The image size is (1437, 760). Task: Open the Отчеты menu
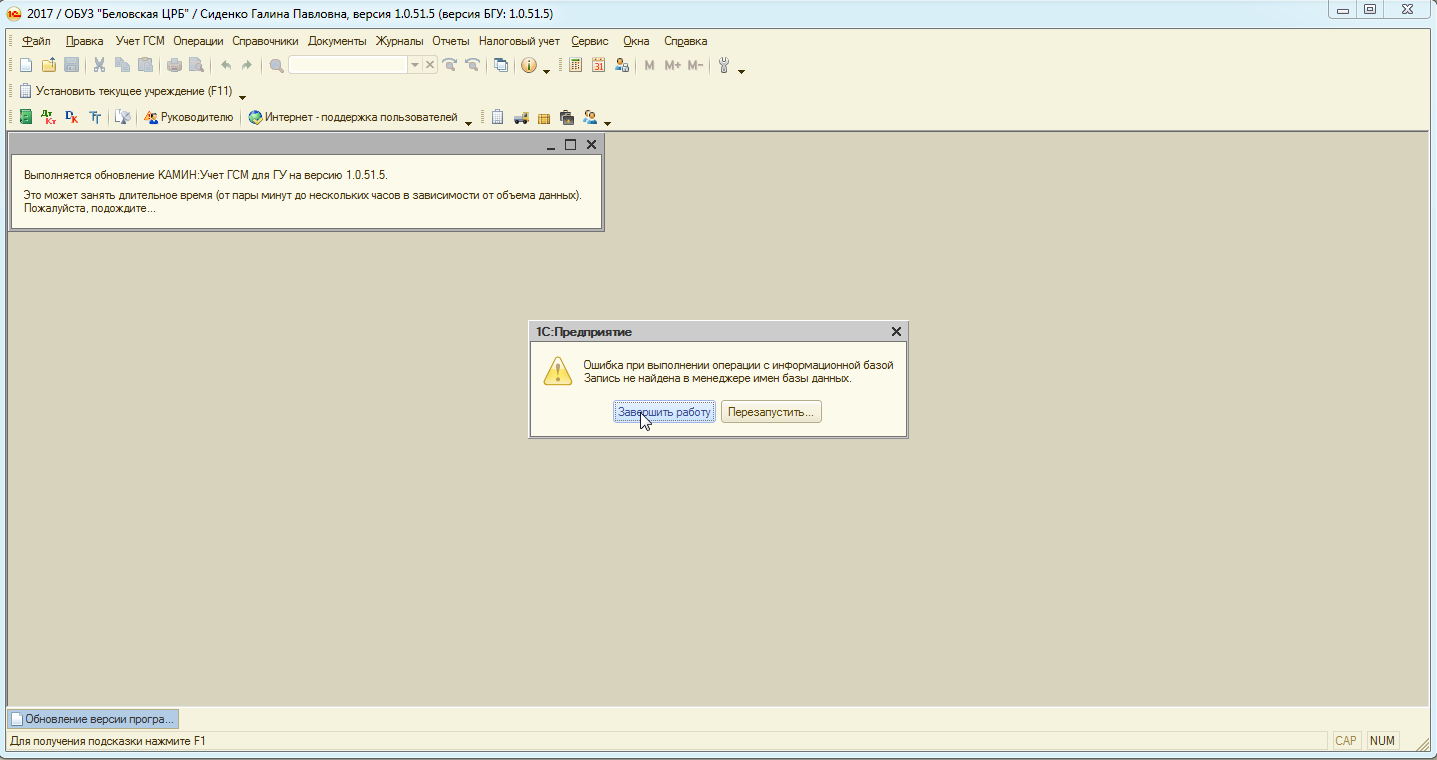(451, 41)
